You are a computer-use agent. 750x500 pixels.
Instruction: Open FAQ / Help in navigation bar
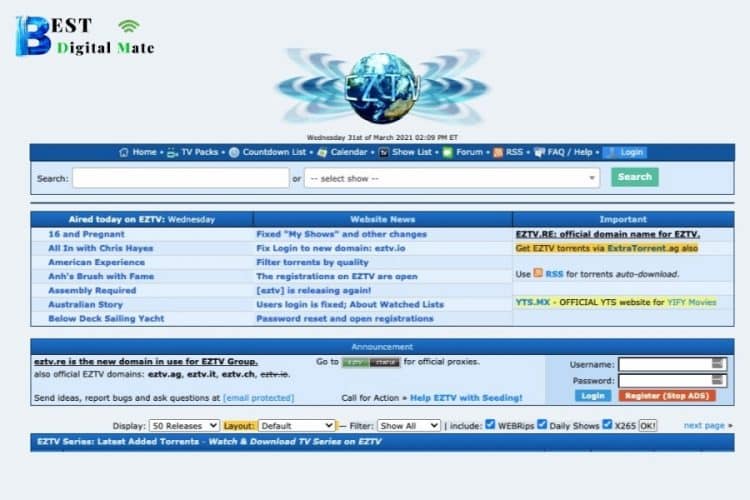coord(570,152)
